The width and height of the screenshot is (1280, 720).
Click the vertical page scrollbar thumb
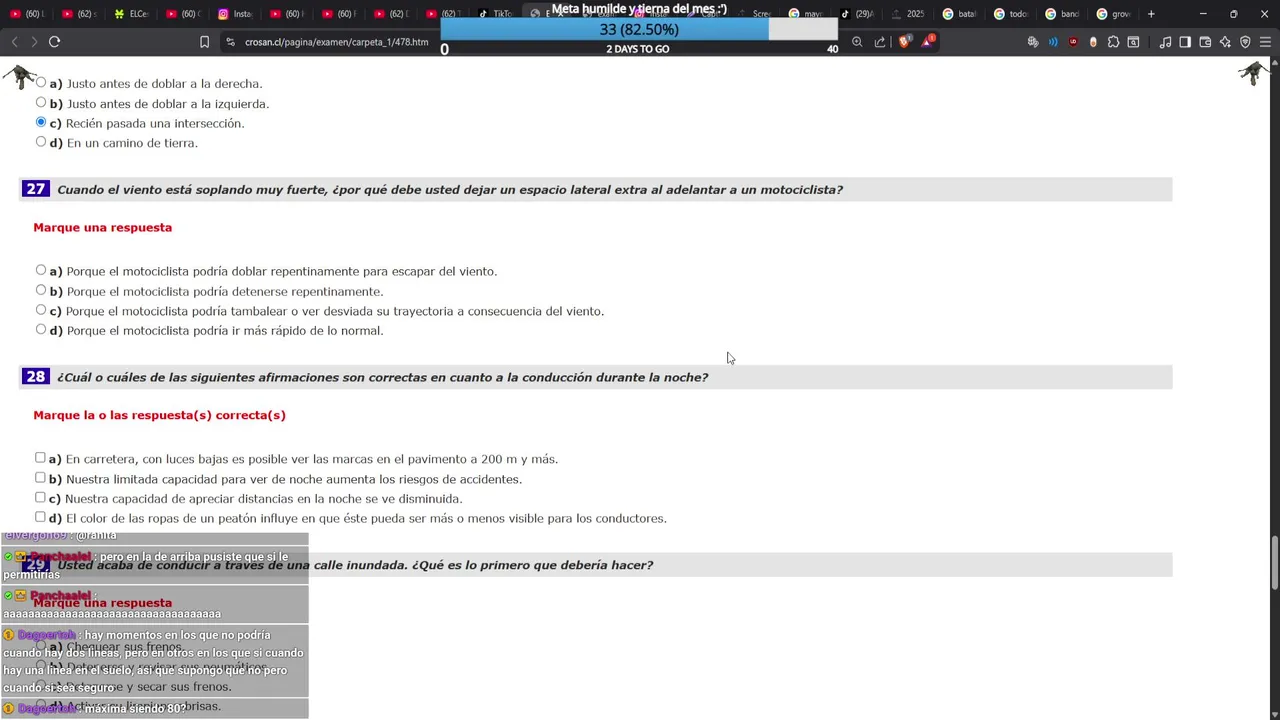(x=1274, y=562)
